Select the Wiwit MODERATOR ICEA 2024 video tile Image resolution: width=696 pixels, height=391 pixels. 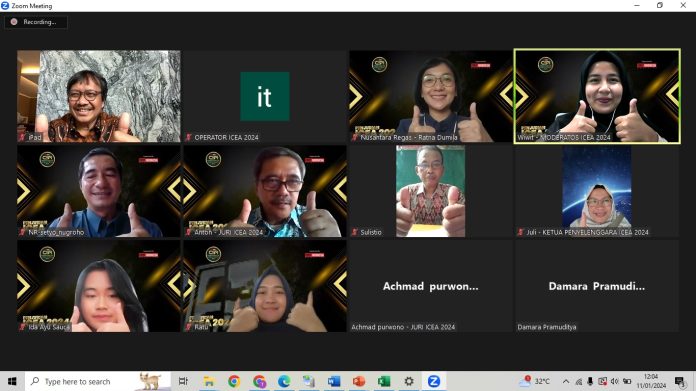pyautogui.click(x=597, y=96)
